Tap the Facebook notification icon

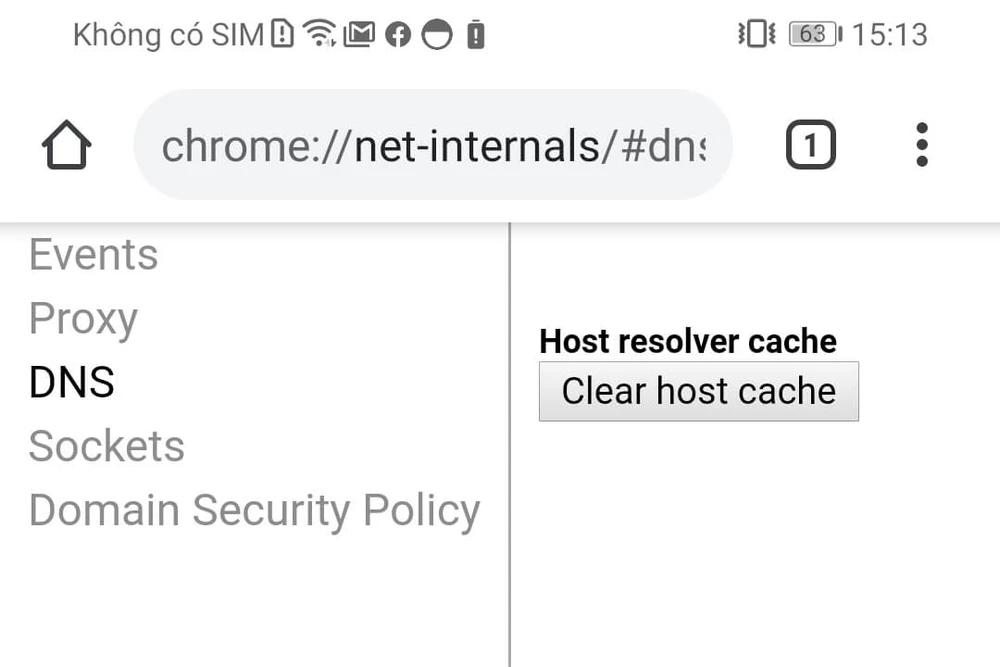399,33
